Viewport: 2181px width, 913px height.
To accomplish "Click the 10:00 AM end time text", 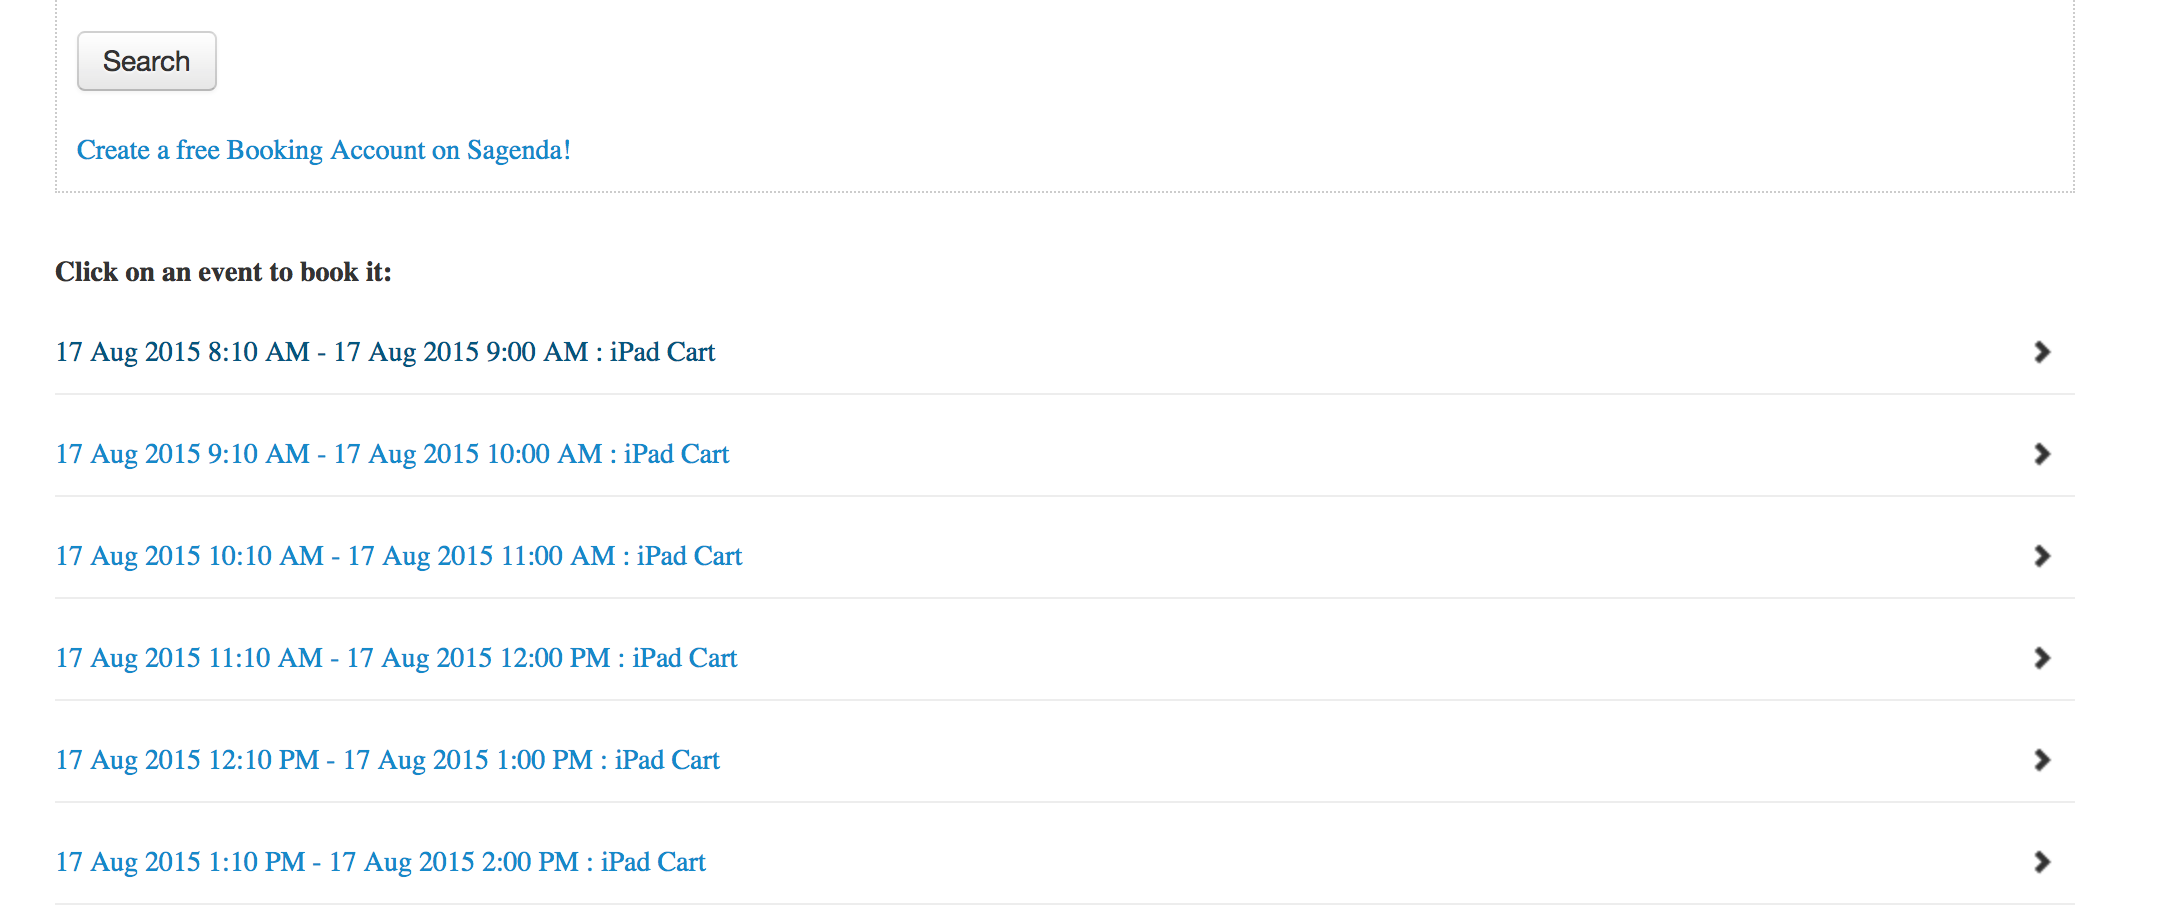I will click(x=544, y=454).
